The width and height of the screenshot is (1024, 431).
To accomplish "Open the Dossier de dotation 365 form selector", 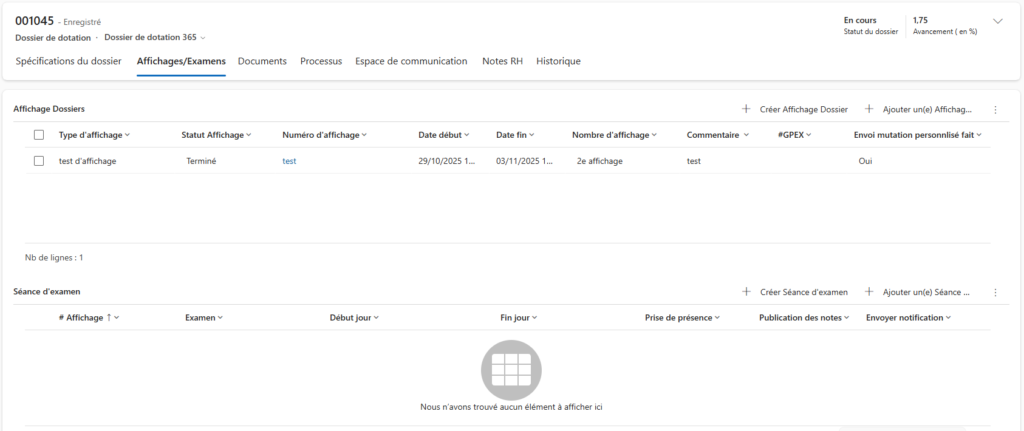I will 155,38.
